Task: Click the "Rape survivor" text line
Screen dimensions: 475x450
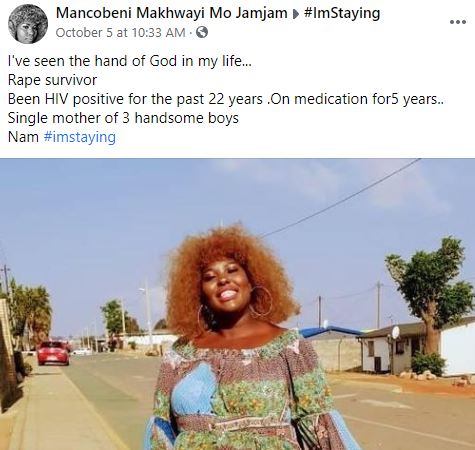Action: point(52,80)
